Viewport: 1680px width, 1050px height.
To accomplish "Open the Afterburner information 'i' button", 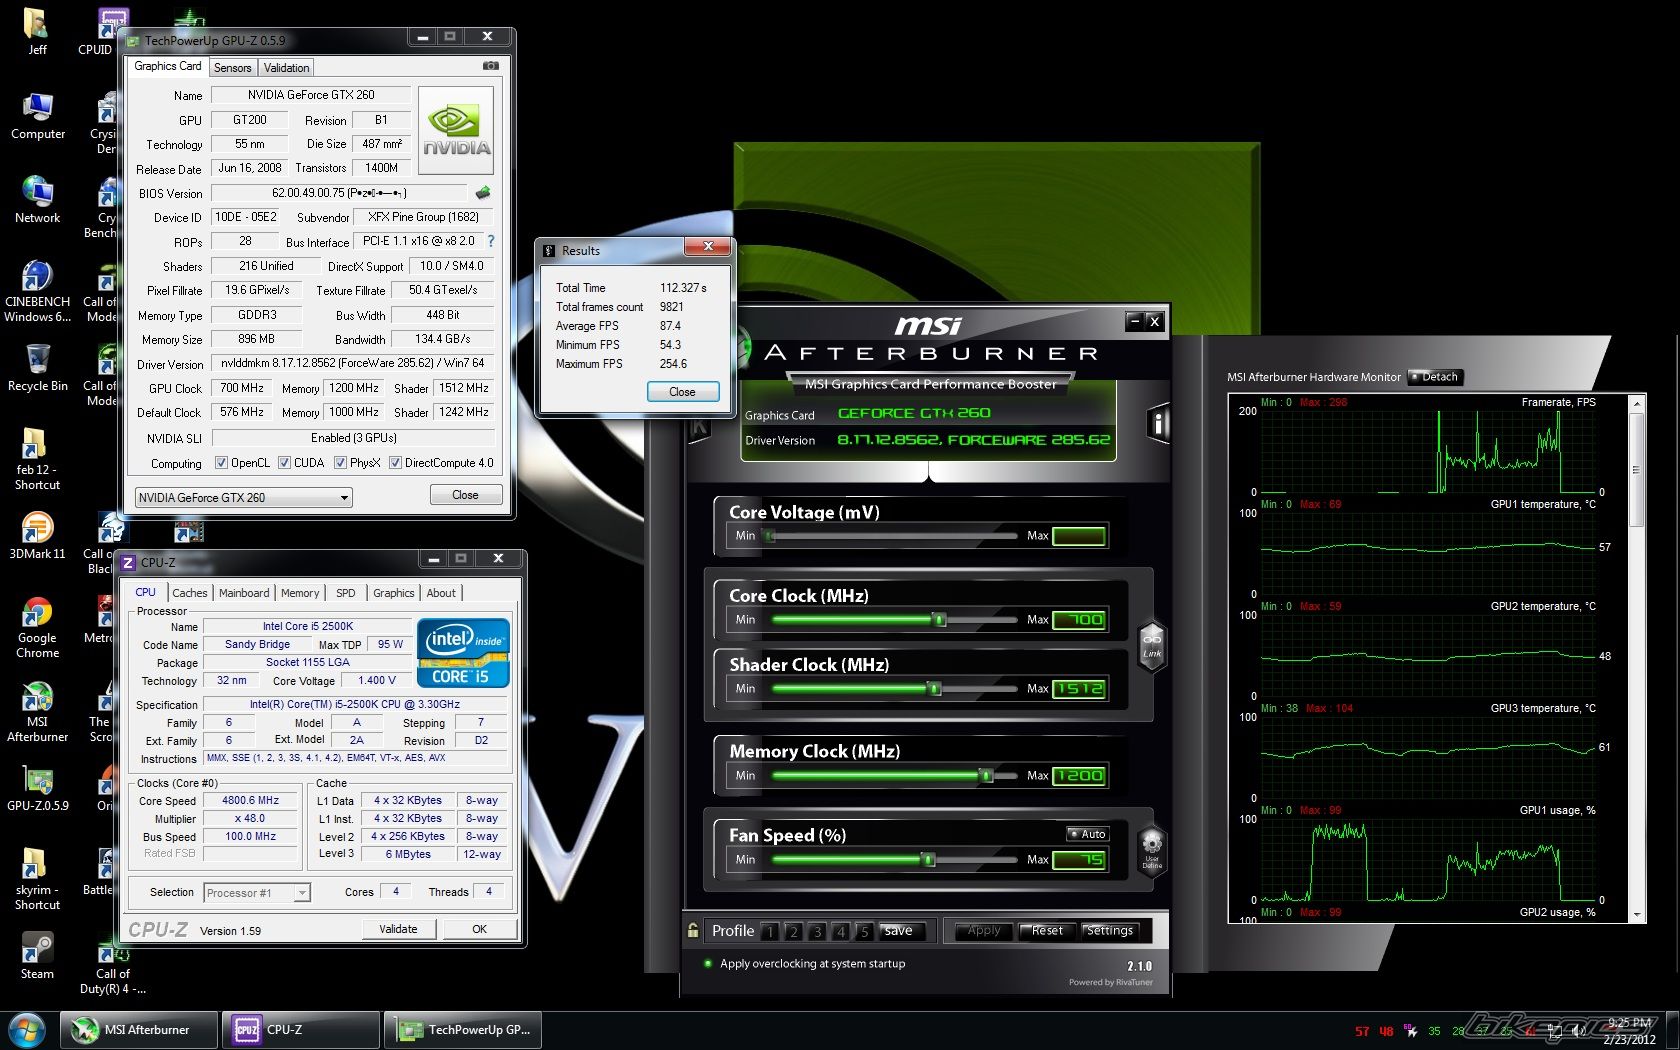I will pyautogui.click(x=1157, y=423).
